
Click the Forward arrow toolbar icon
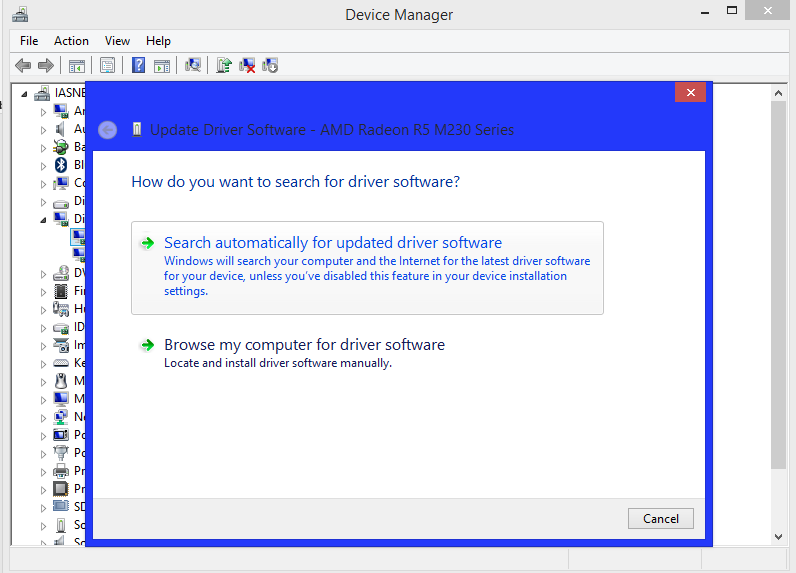45,66
